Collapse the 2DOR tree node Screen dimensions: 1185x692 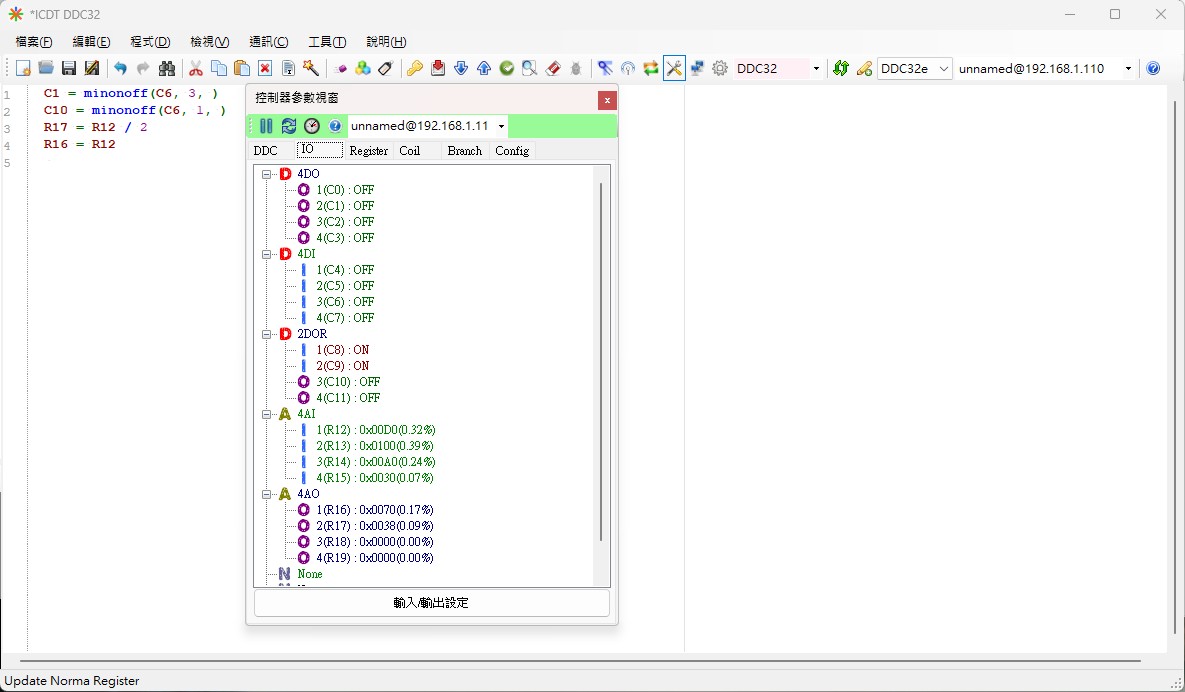coord(266,334)
